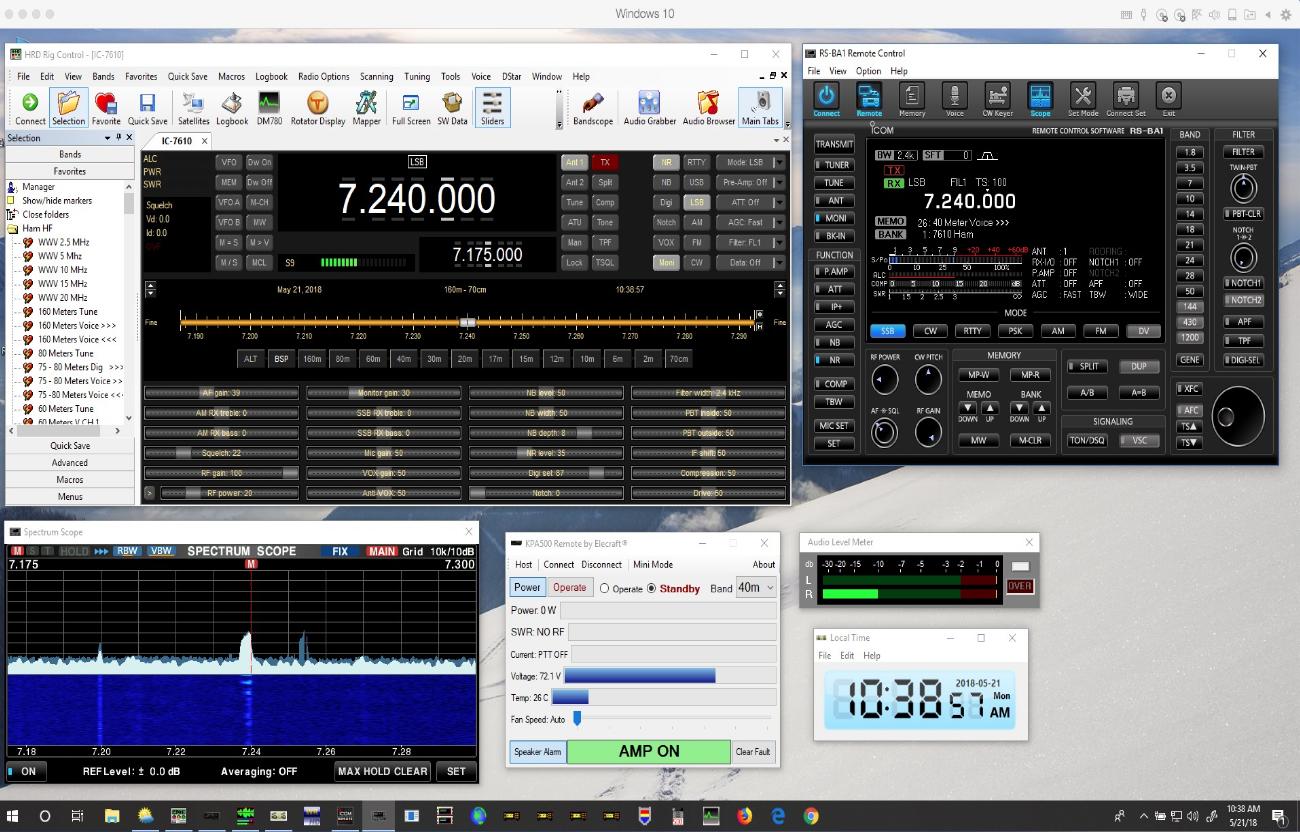
Task: Toggle MONI in RS-BA1 panel
Action: click(x=834, y=218)
